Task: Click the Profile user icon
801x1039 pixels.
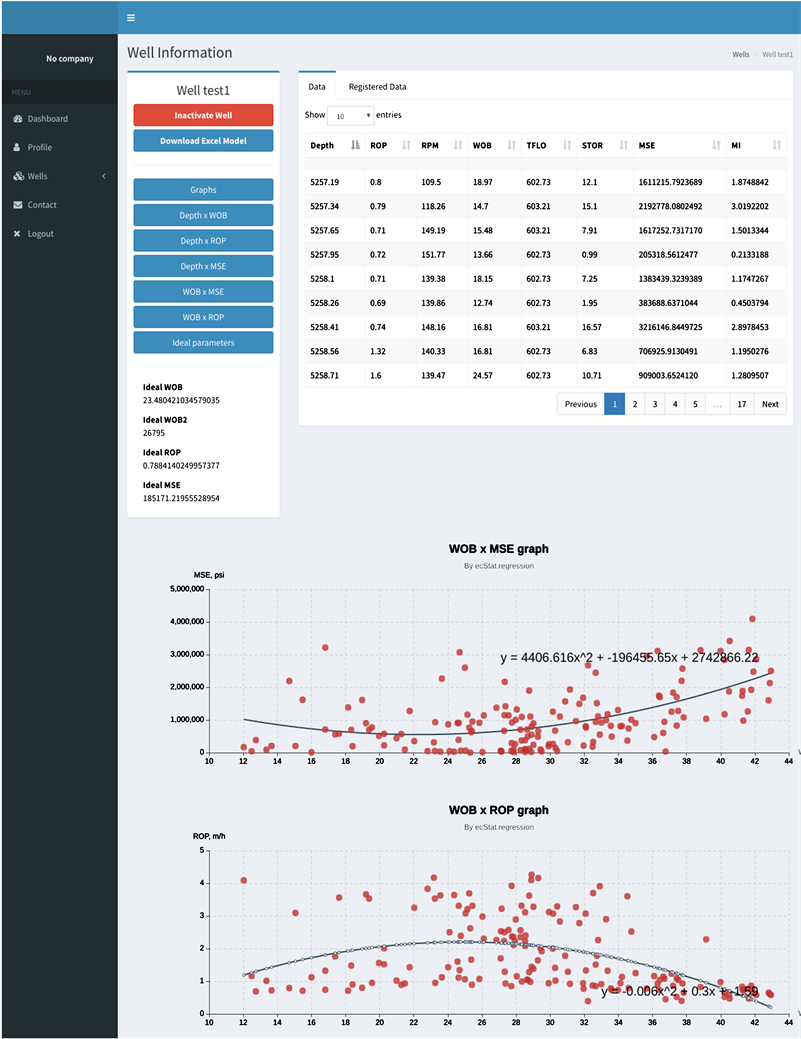Action: tap(17, 147)
